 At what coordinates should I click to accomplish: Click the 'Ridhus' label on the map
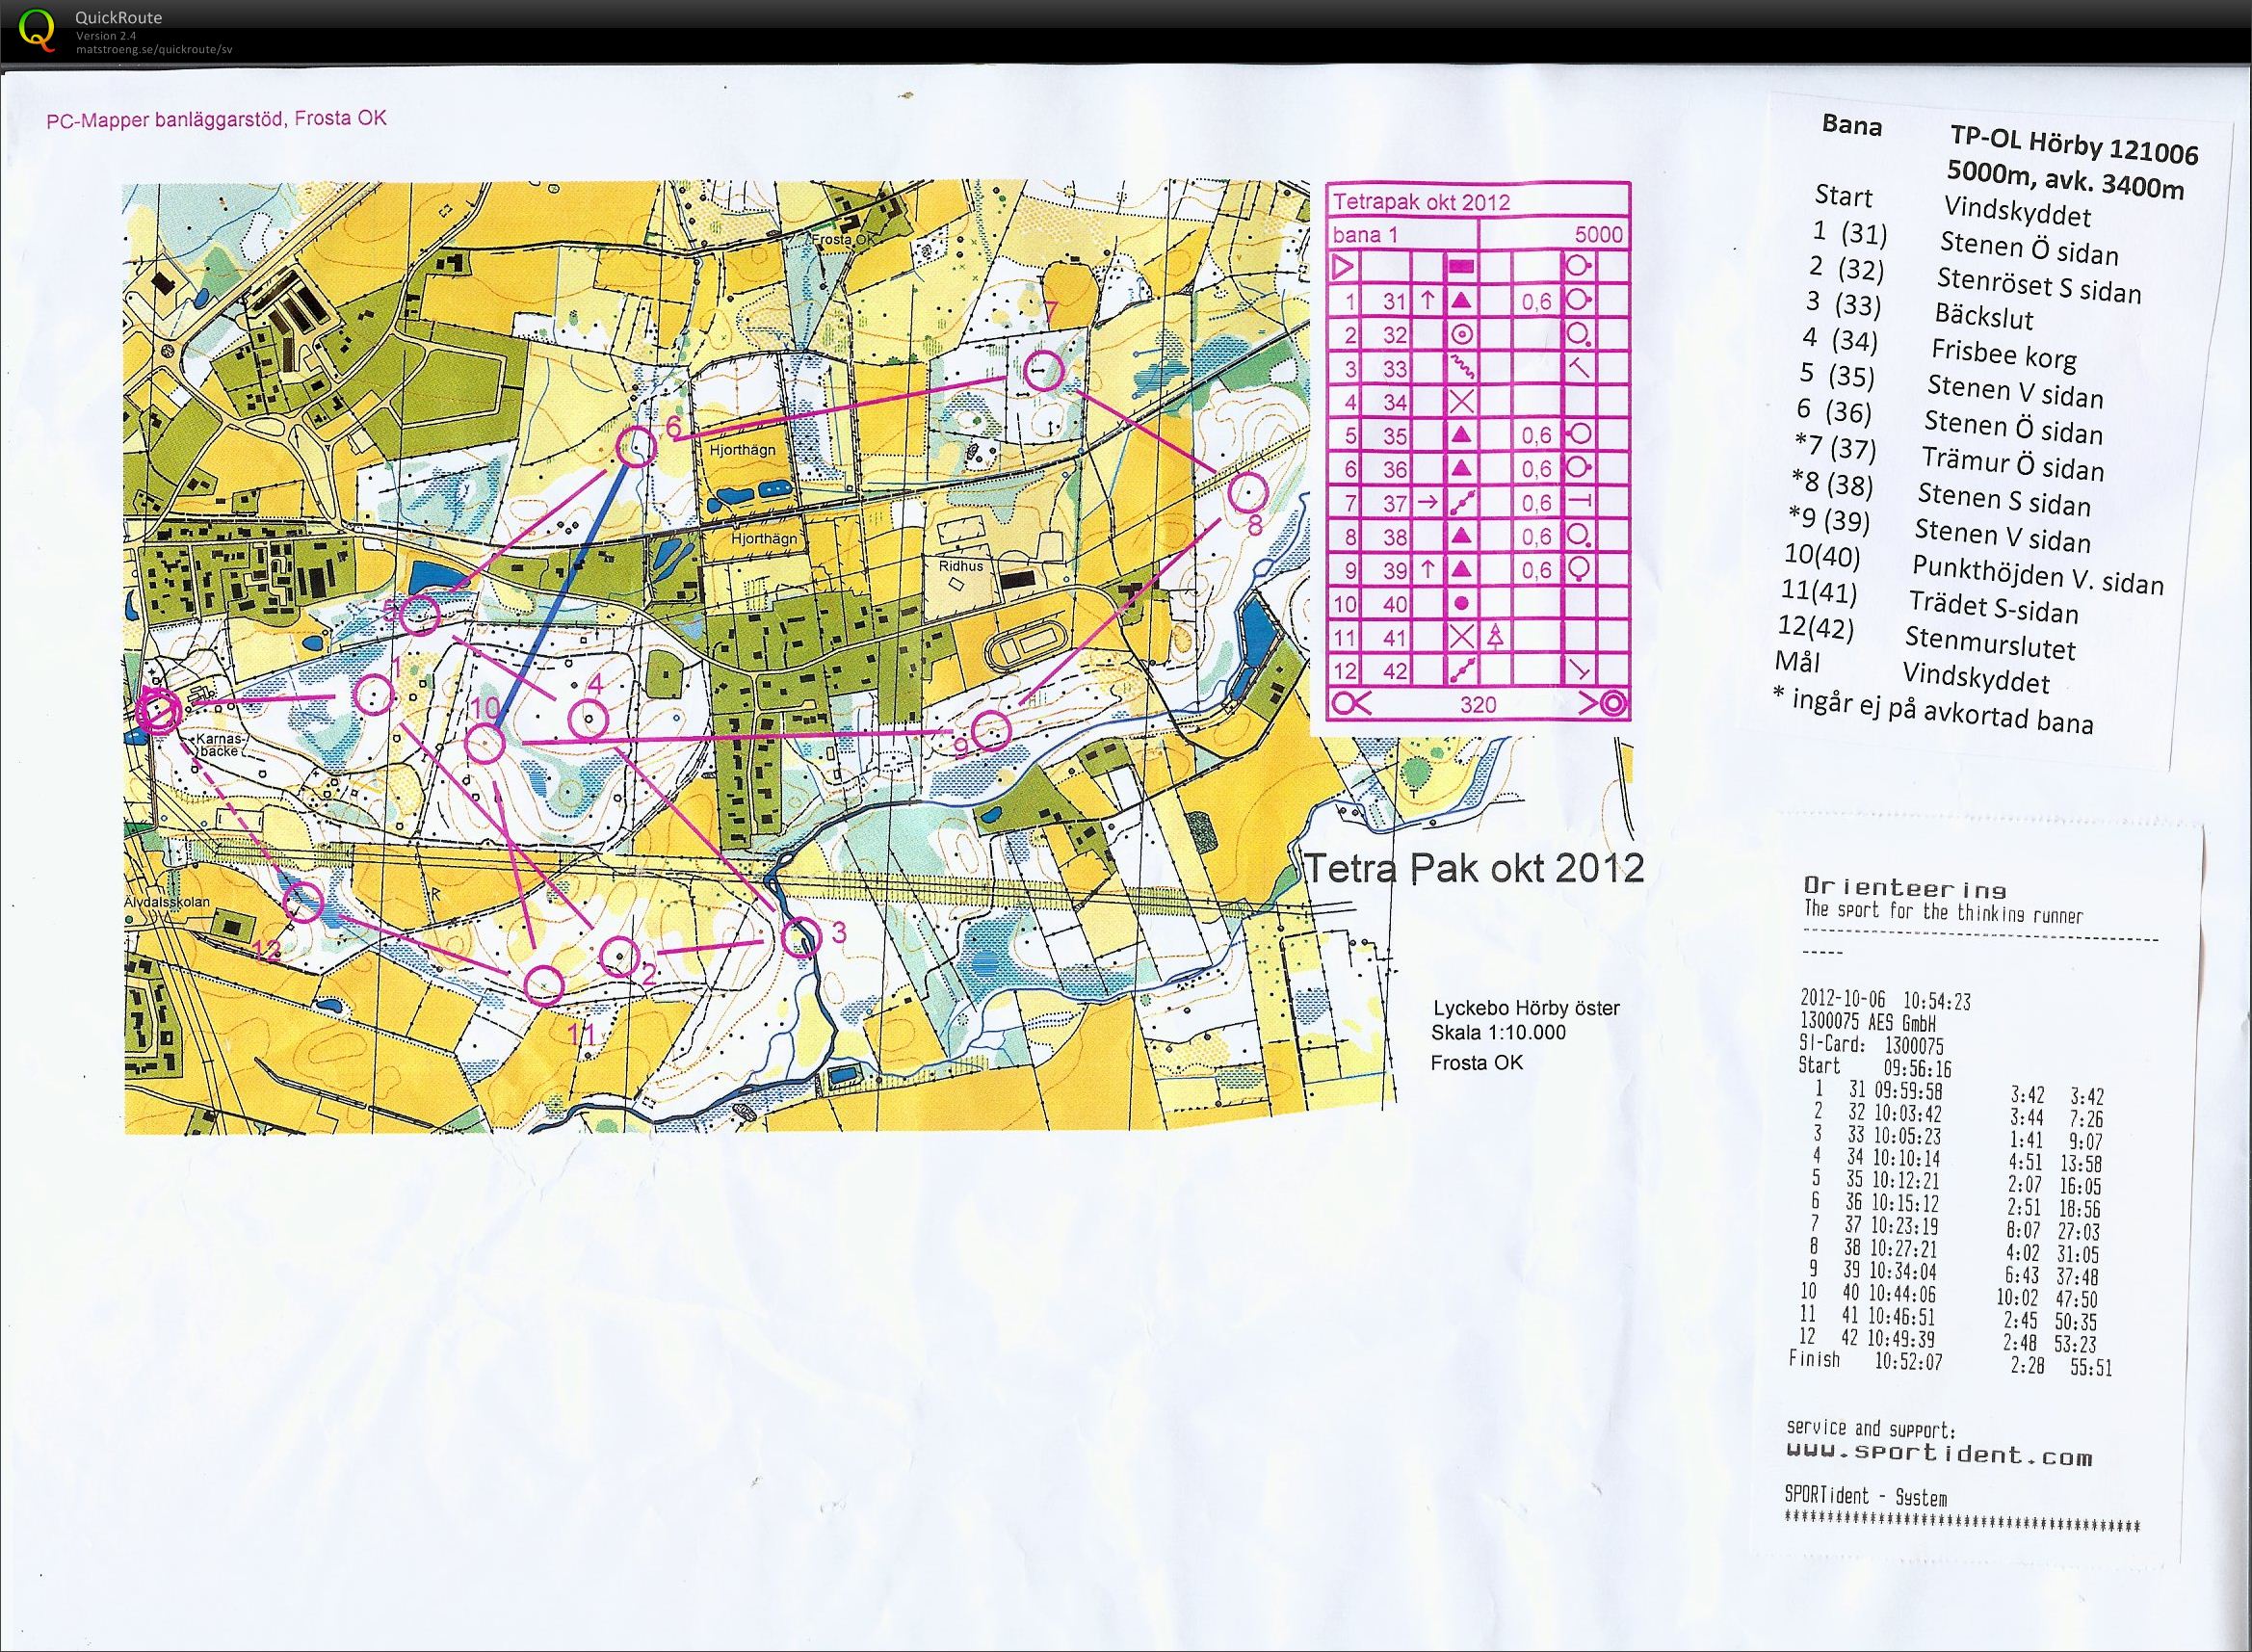pos(961,566)
